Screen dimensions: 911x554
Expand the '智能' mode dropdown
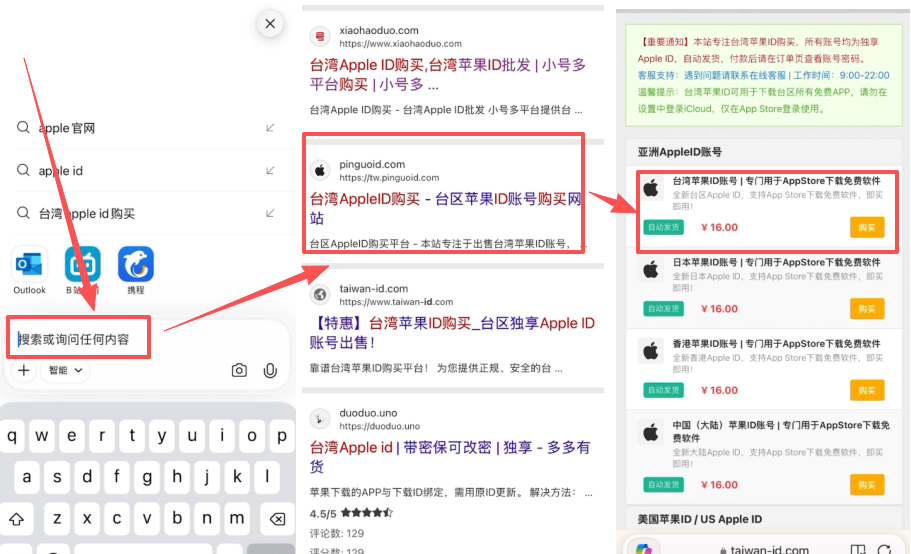click(65, 370)
